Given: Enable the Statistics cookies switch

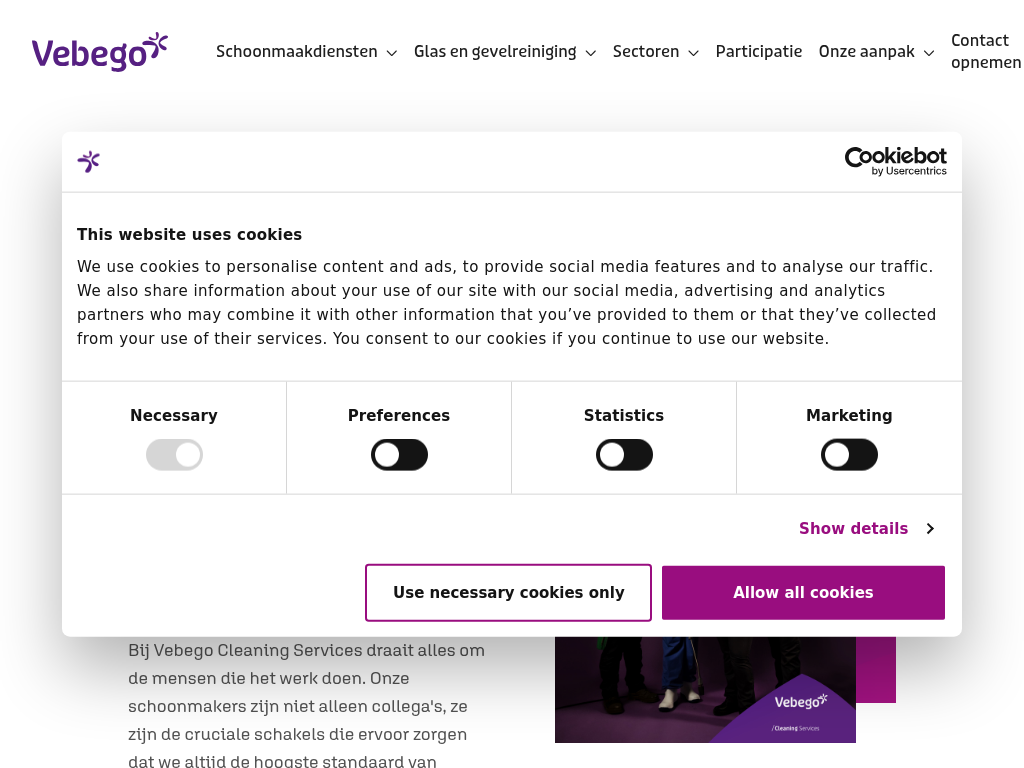Looking at the screenshot, I should (624, 455).
